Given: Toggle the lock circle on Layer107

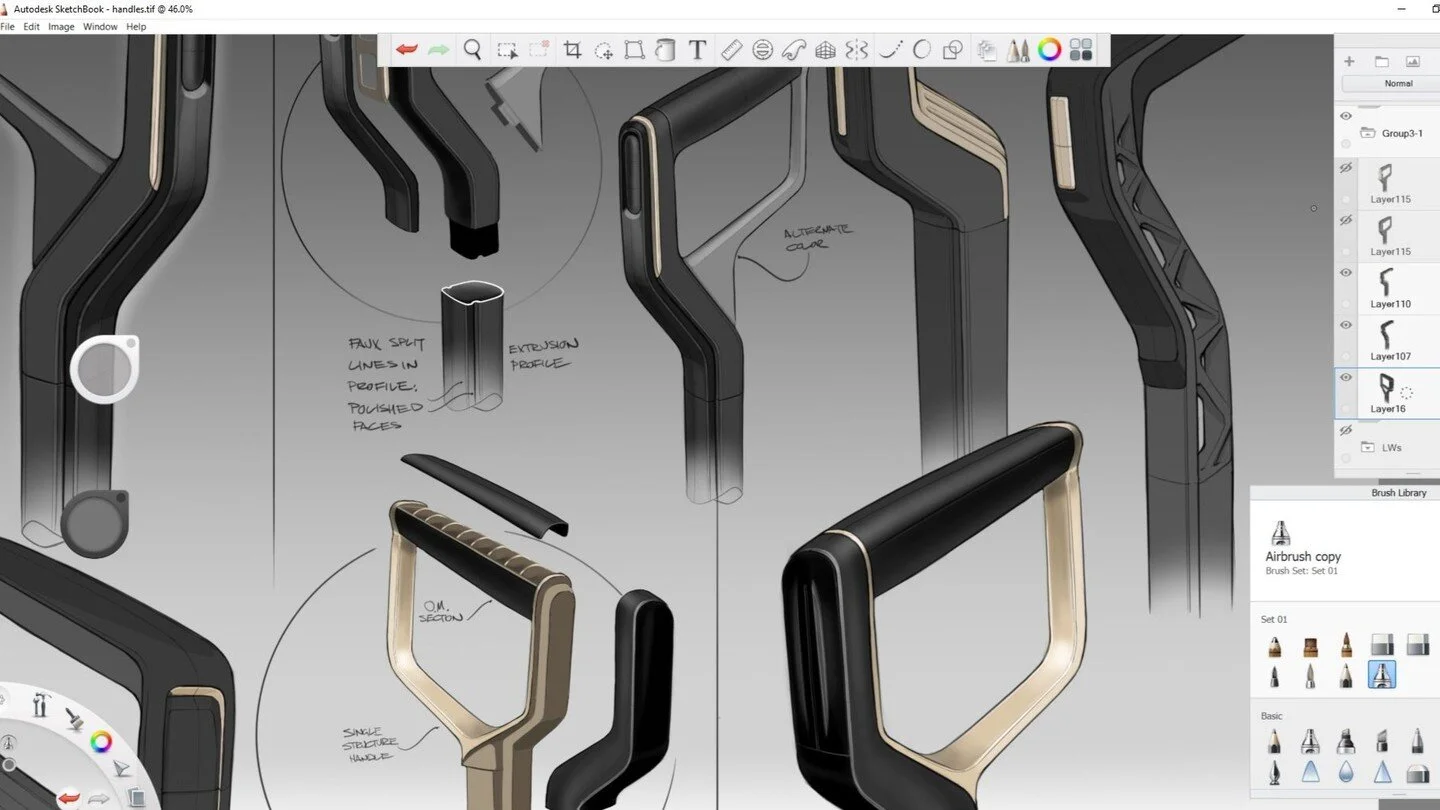Looking at the screenshot, I should point(1346,355).
